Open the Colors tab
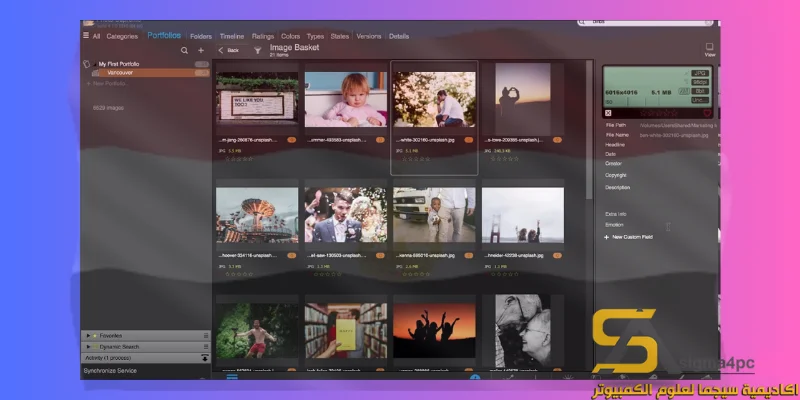The height and width of the screenshot is (400, 800). coord(291,36)
